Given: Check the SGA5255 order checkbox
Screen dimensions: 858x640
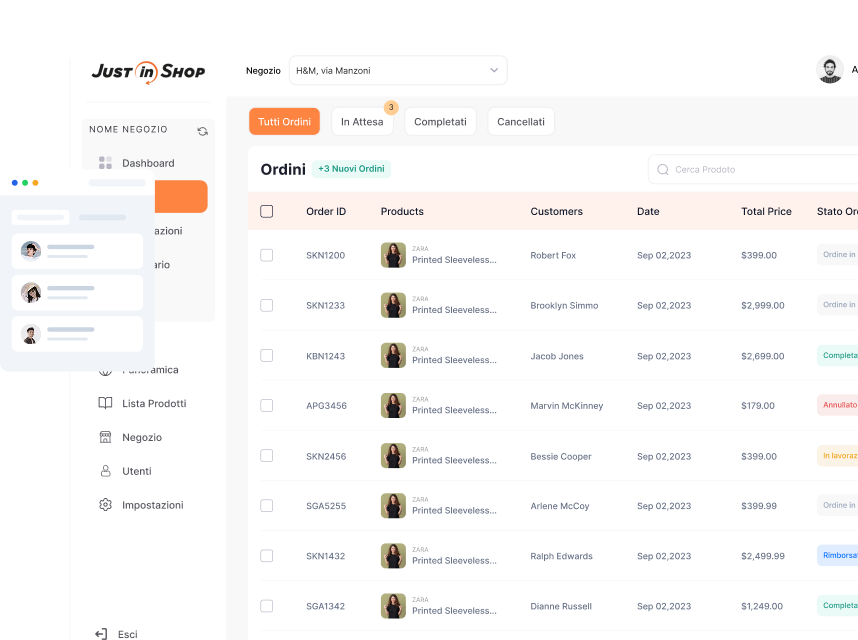Looking at the screenshot, I should click(266, 505).
